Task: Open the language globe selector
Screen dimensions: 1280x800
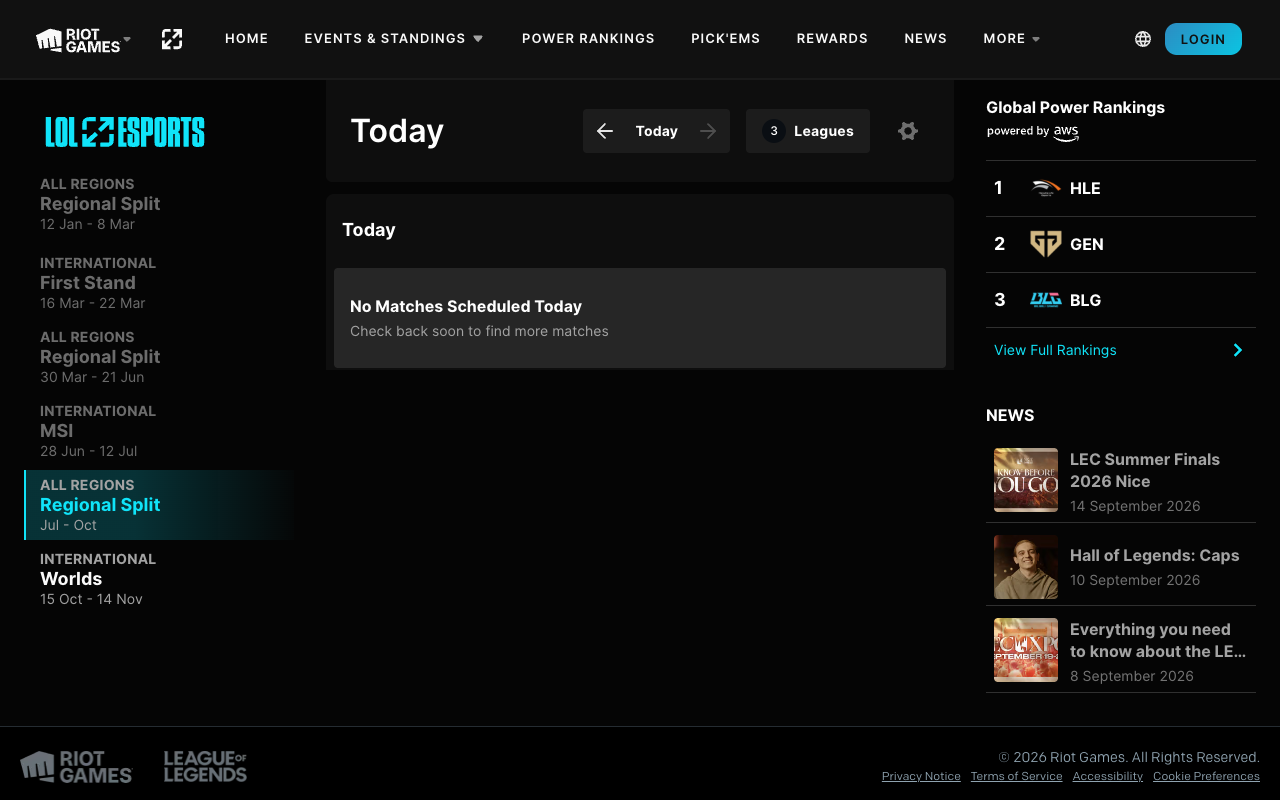Action: click(1143, 39)
